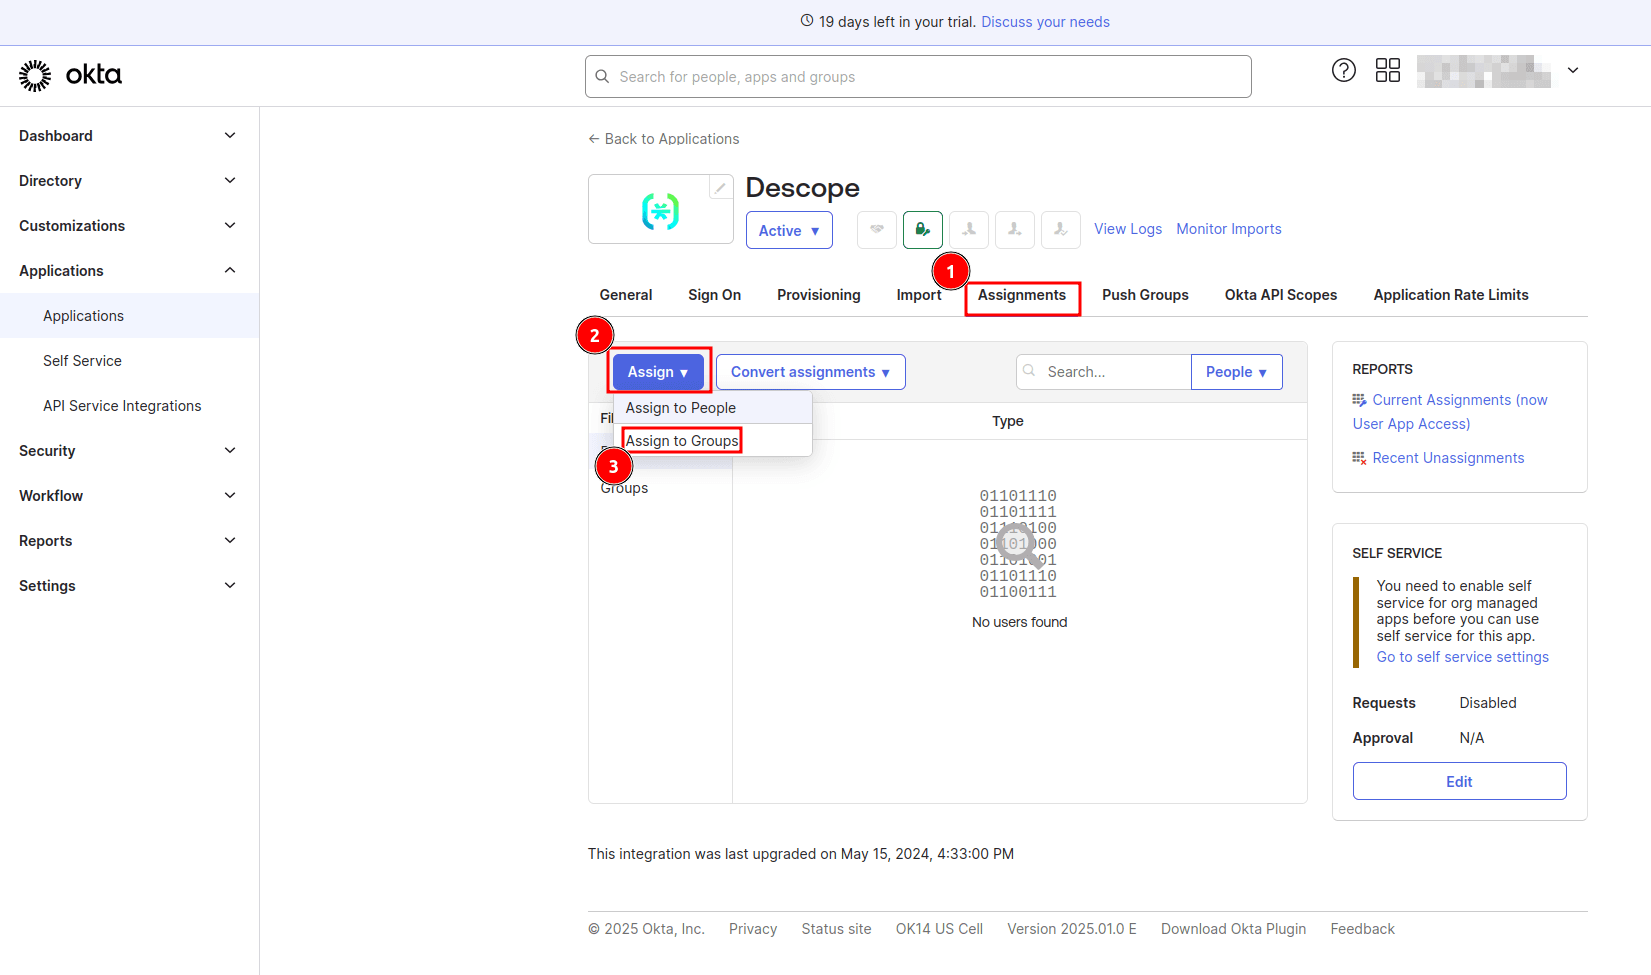Click the Descope app logo image

coord(660,211)
